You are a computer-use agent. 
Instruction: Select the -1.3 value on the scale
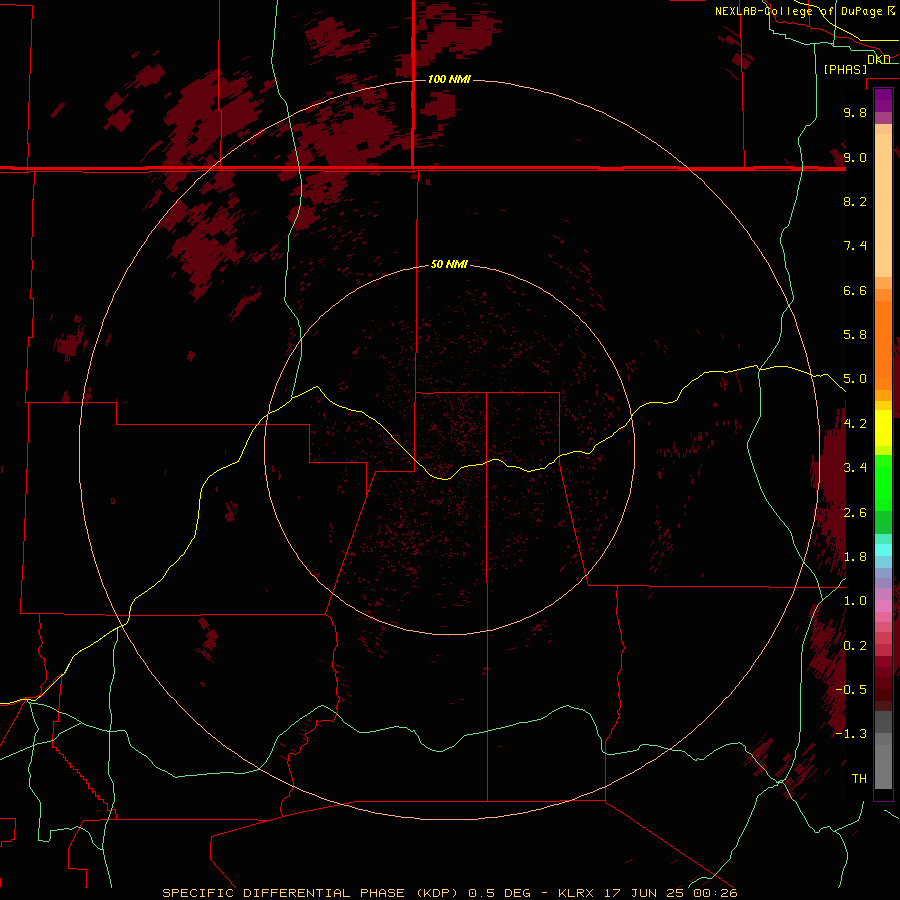click(x=851, y=734)
